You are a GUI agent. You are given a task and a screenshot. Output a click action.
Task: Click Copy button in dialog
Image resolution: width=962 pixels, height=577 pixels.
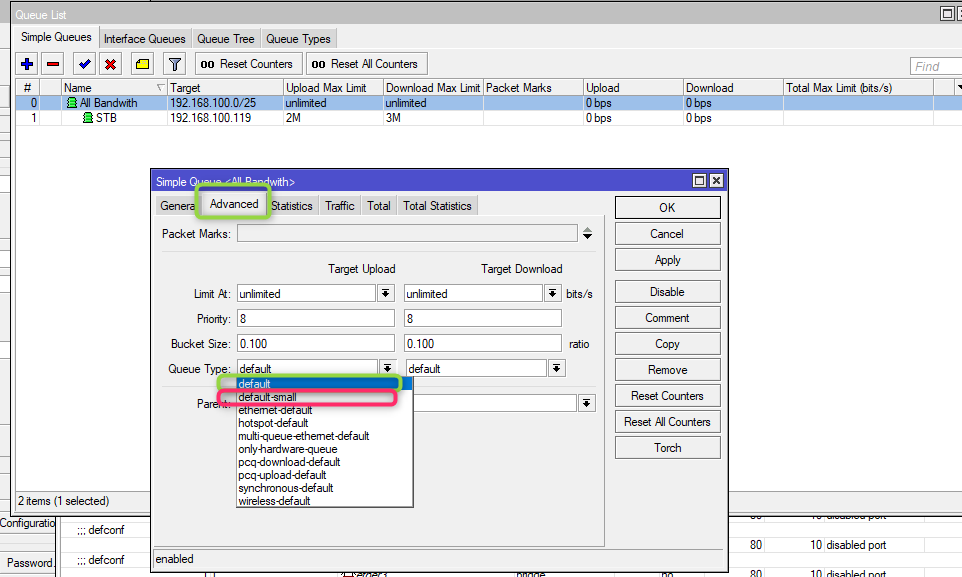(x=668, y=344)
